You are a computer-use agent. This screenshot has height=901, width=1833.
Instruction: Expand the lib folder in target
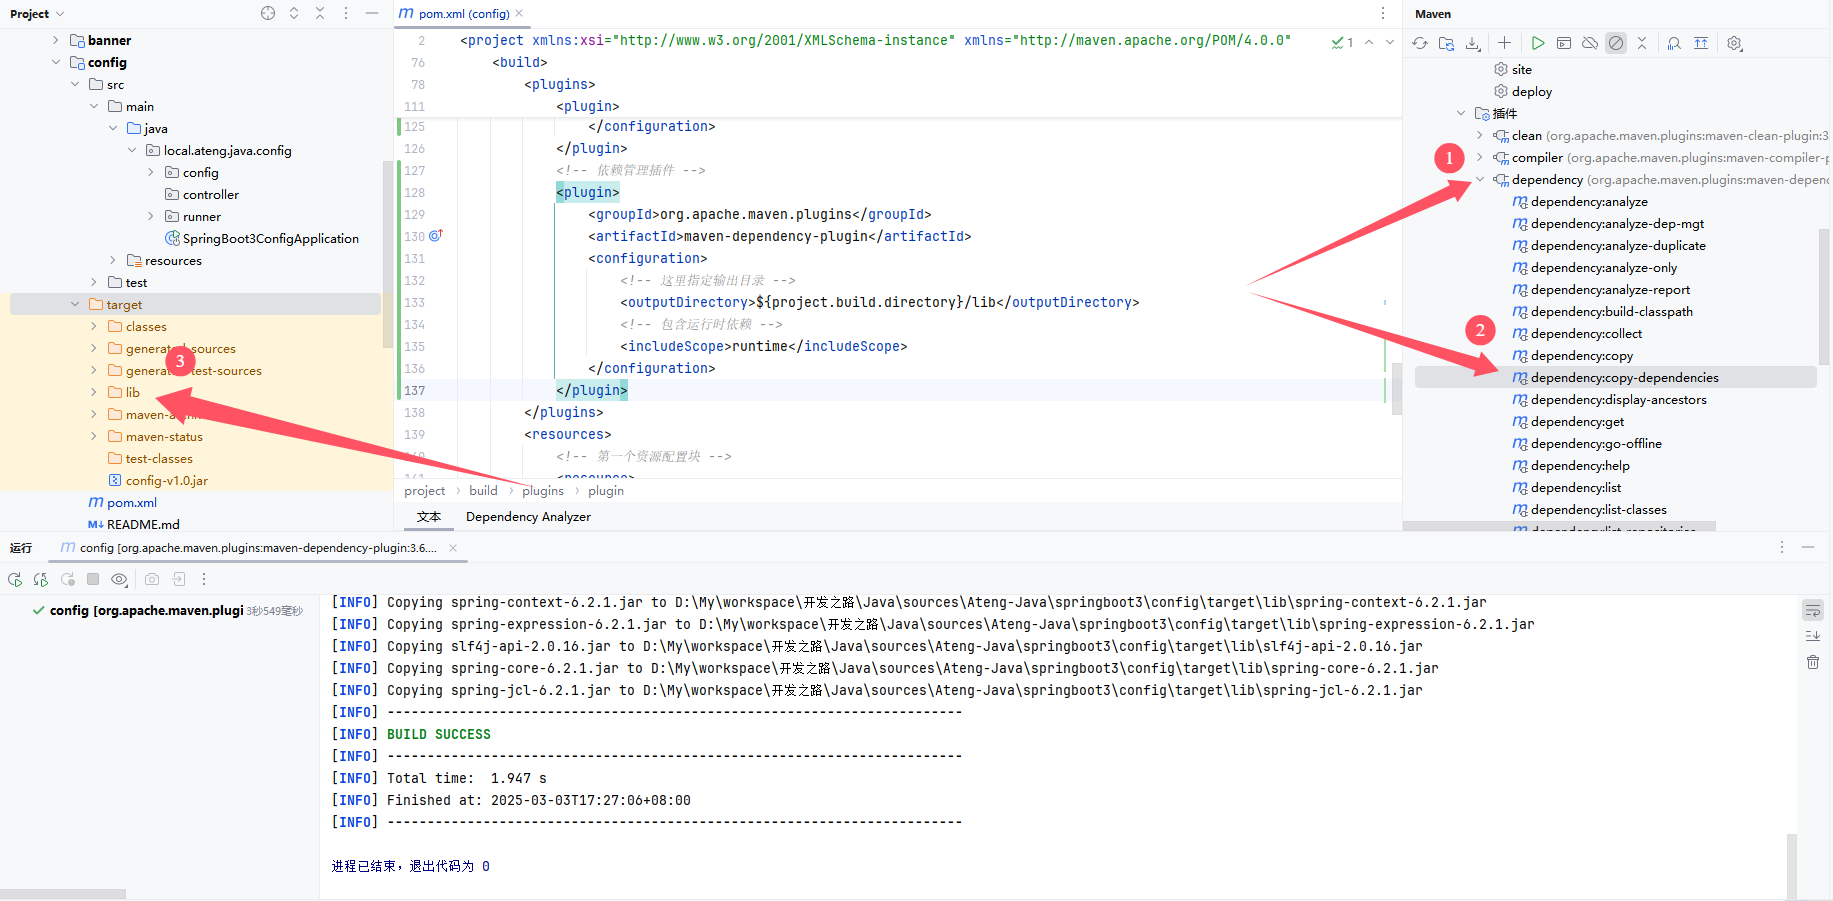coord(94,393)
